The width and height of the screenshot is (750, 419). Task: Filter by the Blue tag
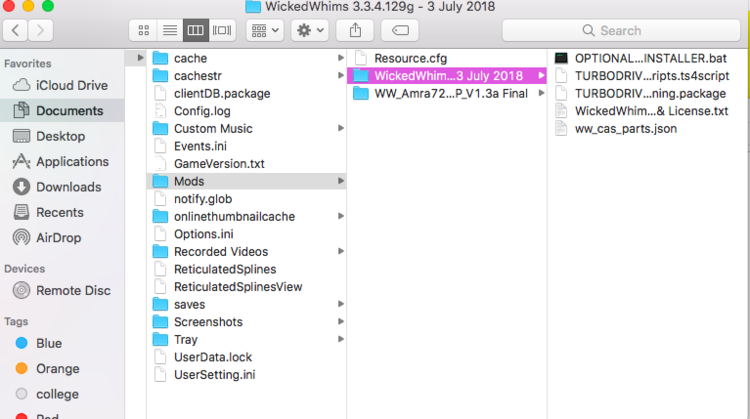[x=62, y=343]
